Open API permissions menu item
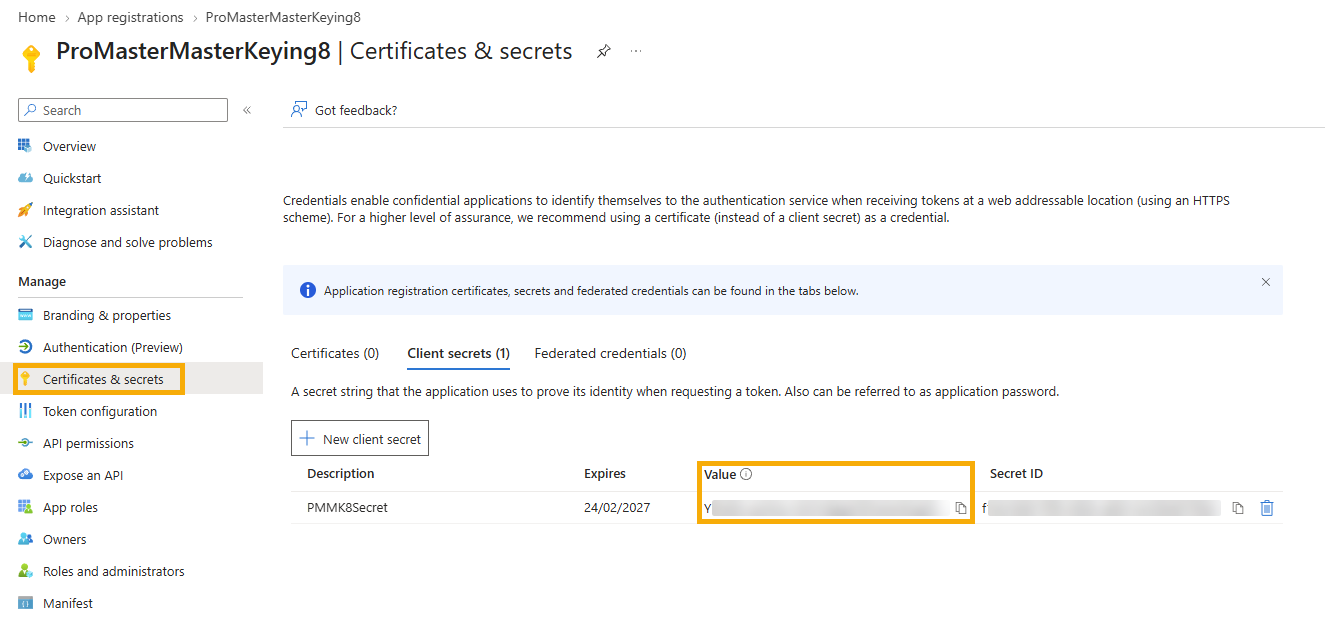1325x622 pixels. (88, 443)
